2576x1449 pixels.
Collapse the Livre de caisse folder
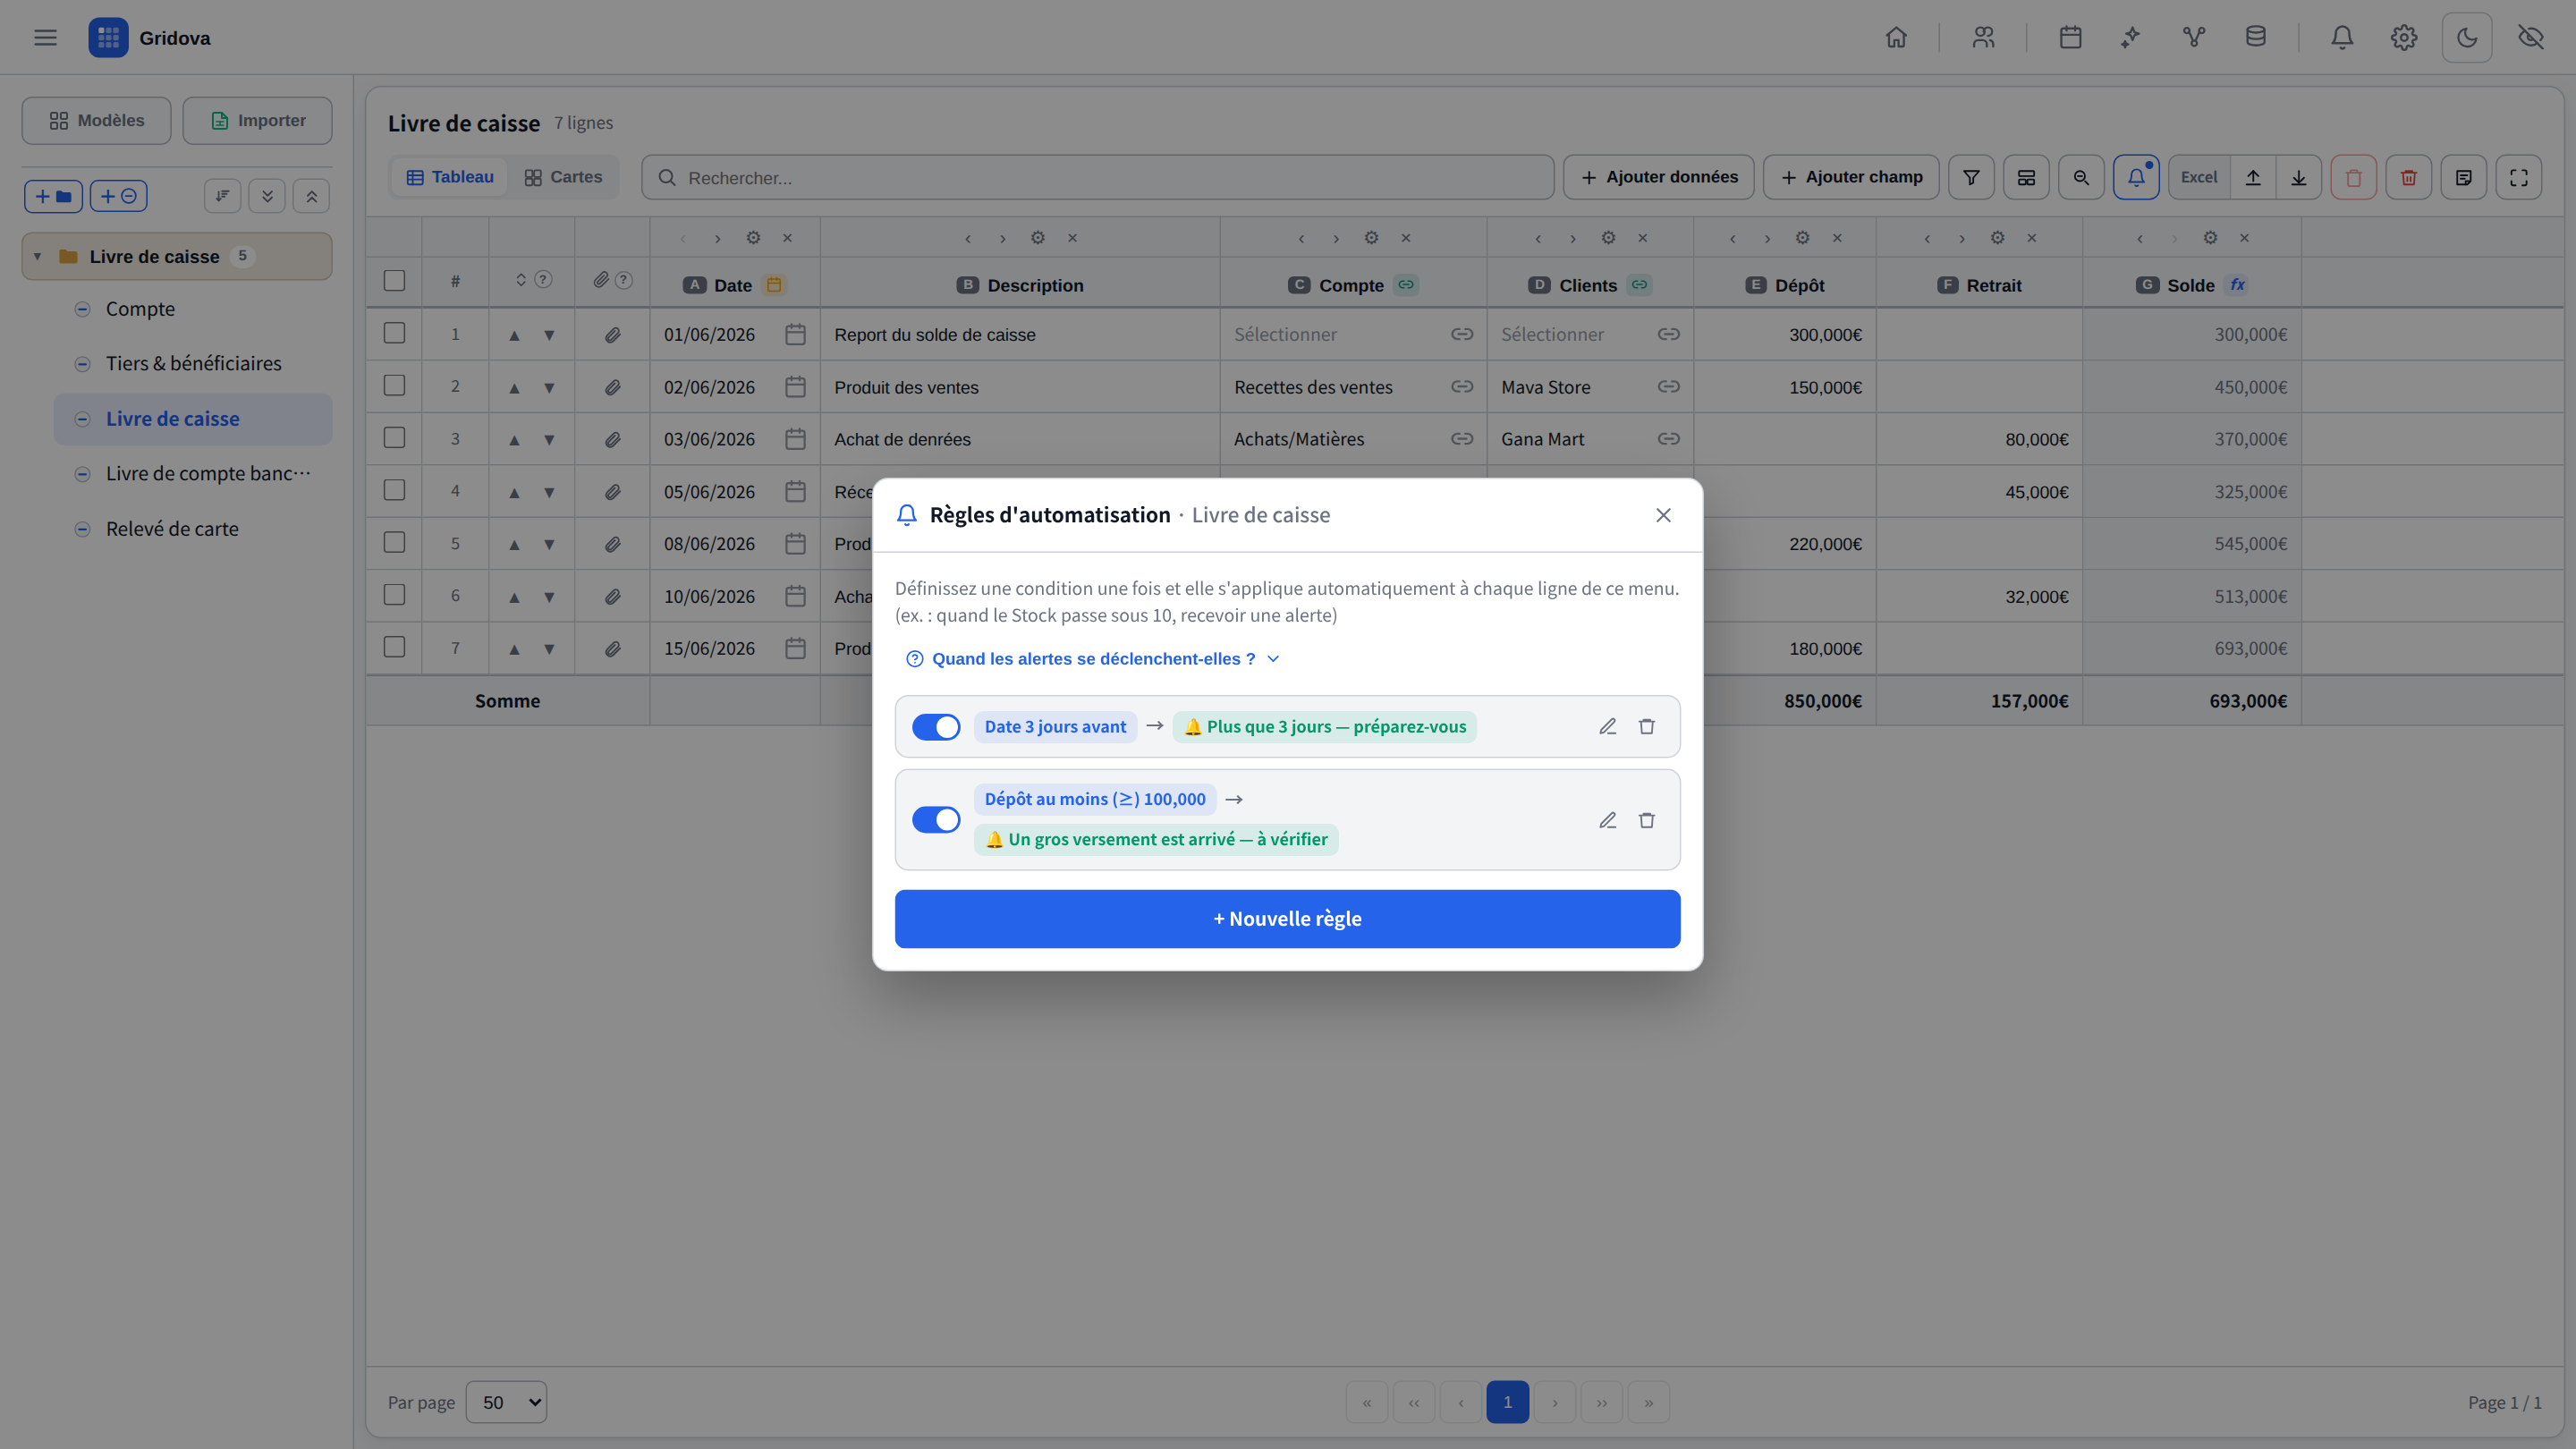tap(37, 257)
